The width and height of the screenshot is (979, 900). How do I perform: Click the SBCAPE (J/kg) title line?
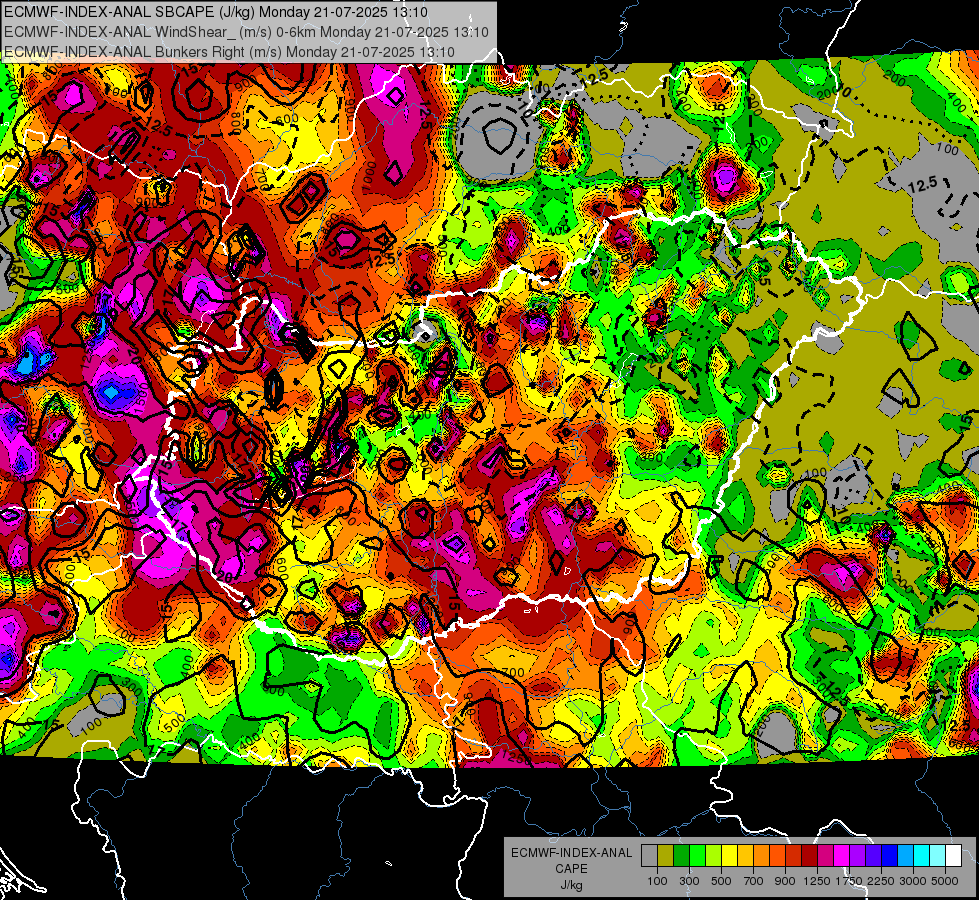(x=216, y=12)
